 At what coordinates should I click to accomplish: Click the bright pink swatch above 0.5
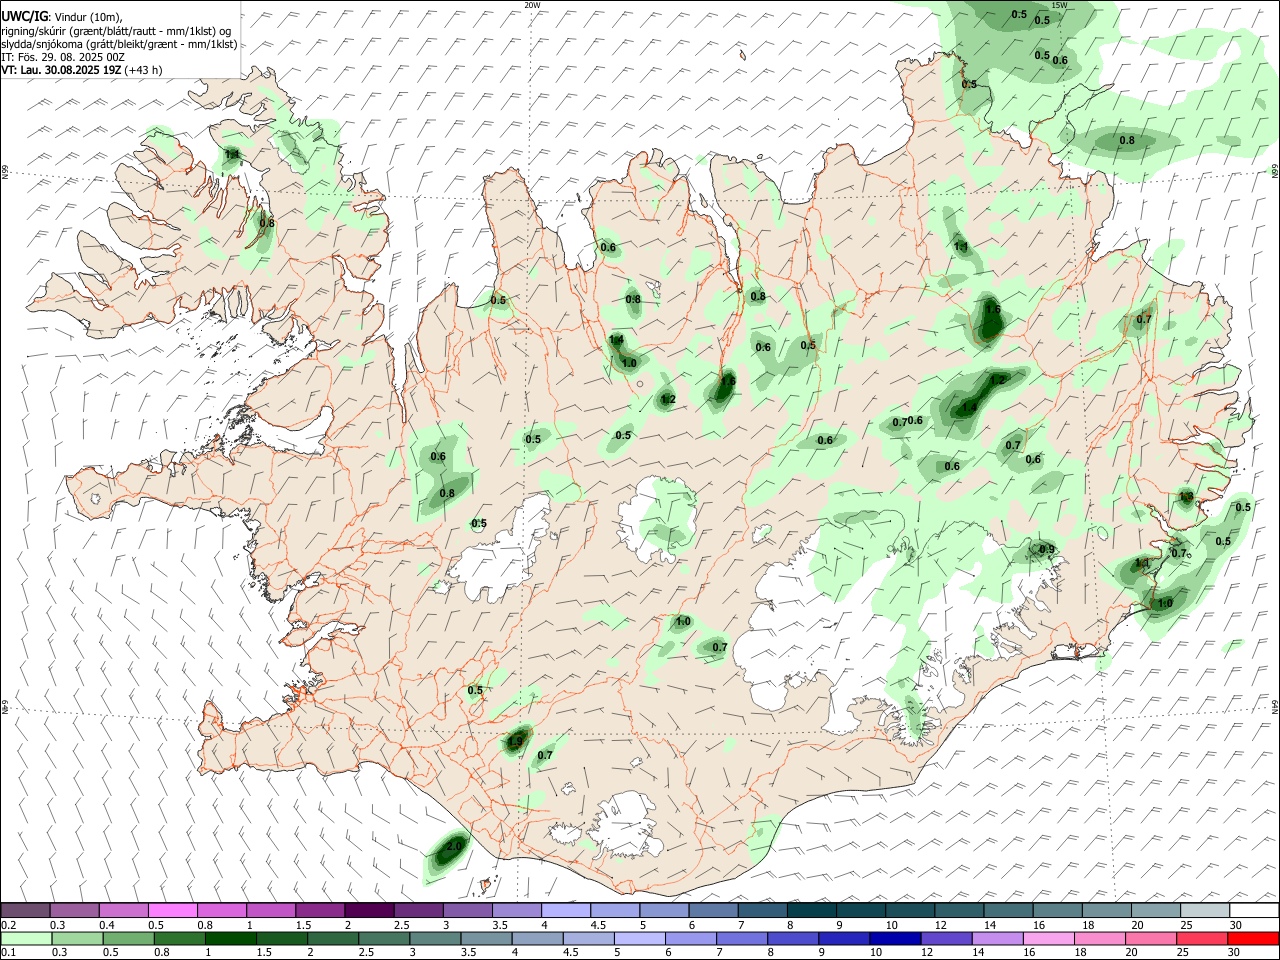click(172, 910)
